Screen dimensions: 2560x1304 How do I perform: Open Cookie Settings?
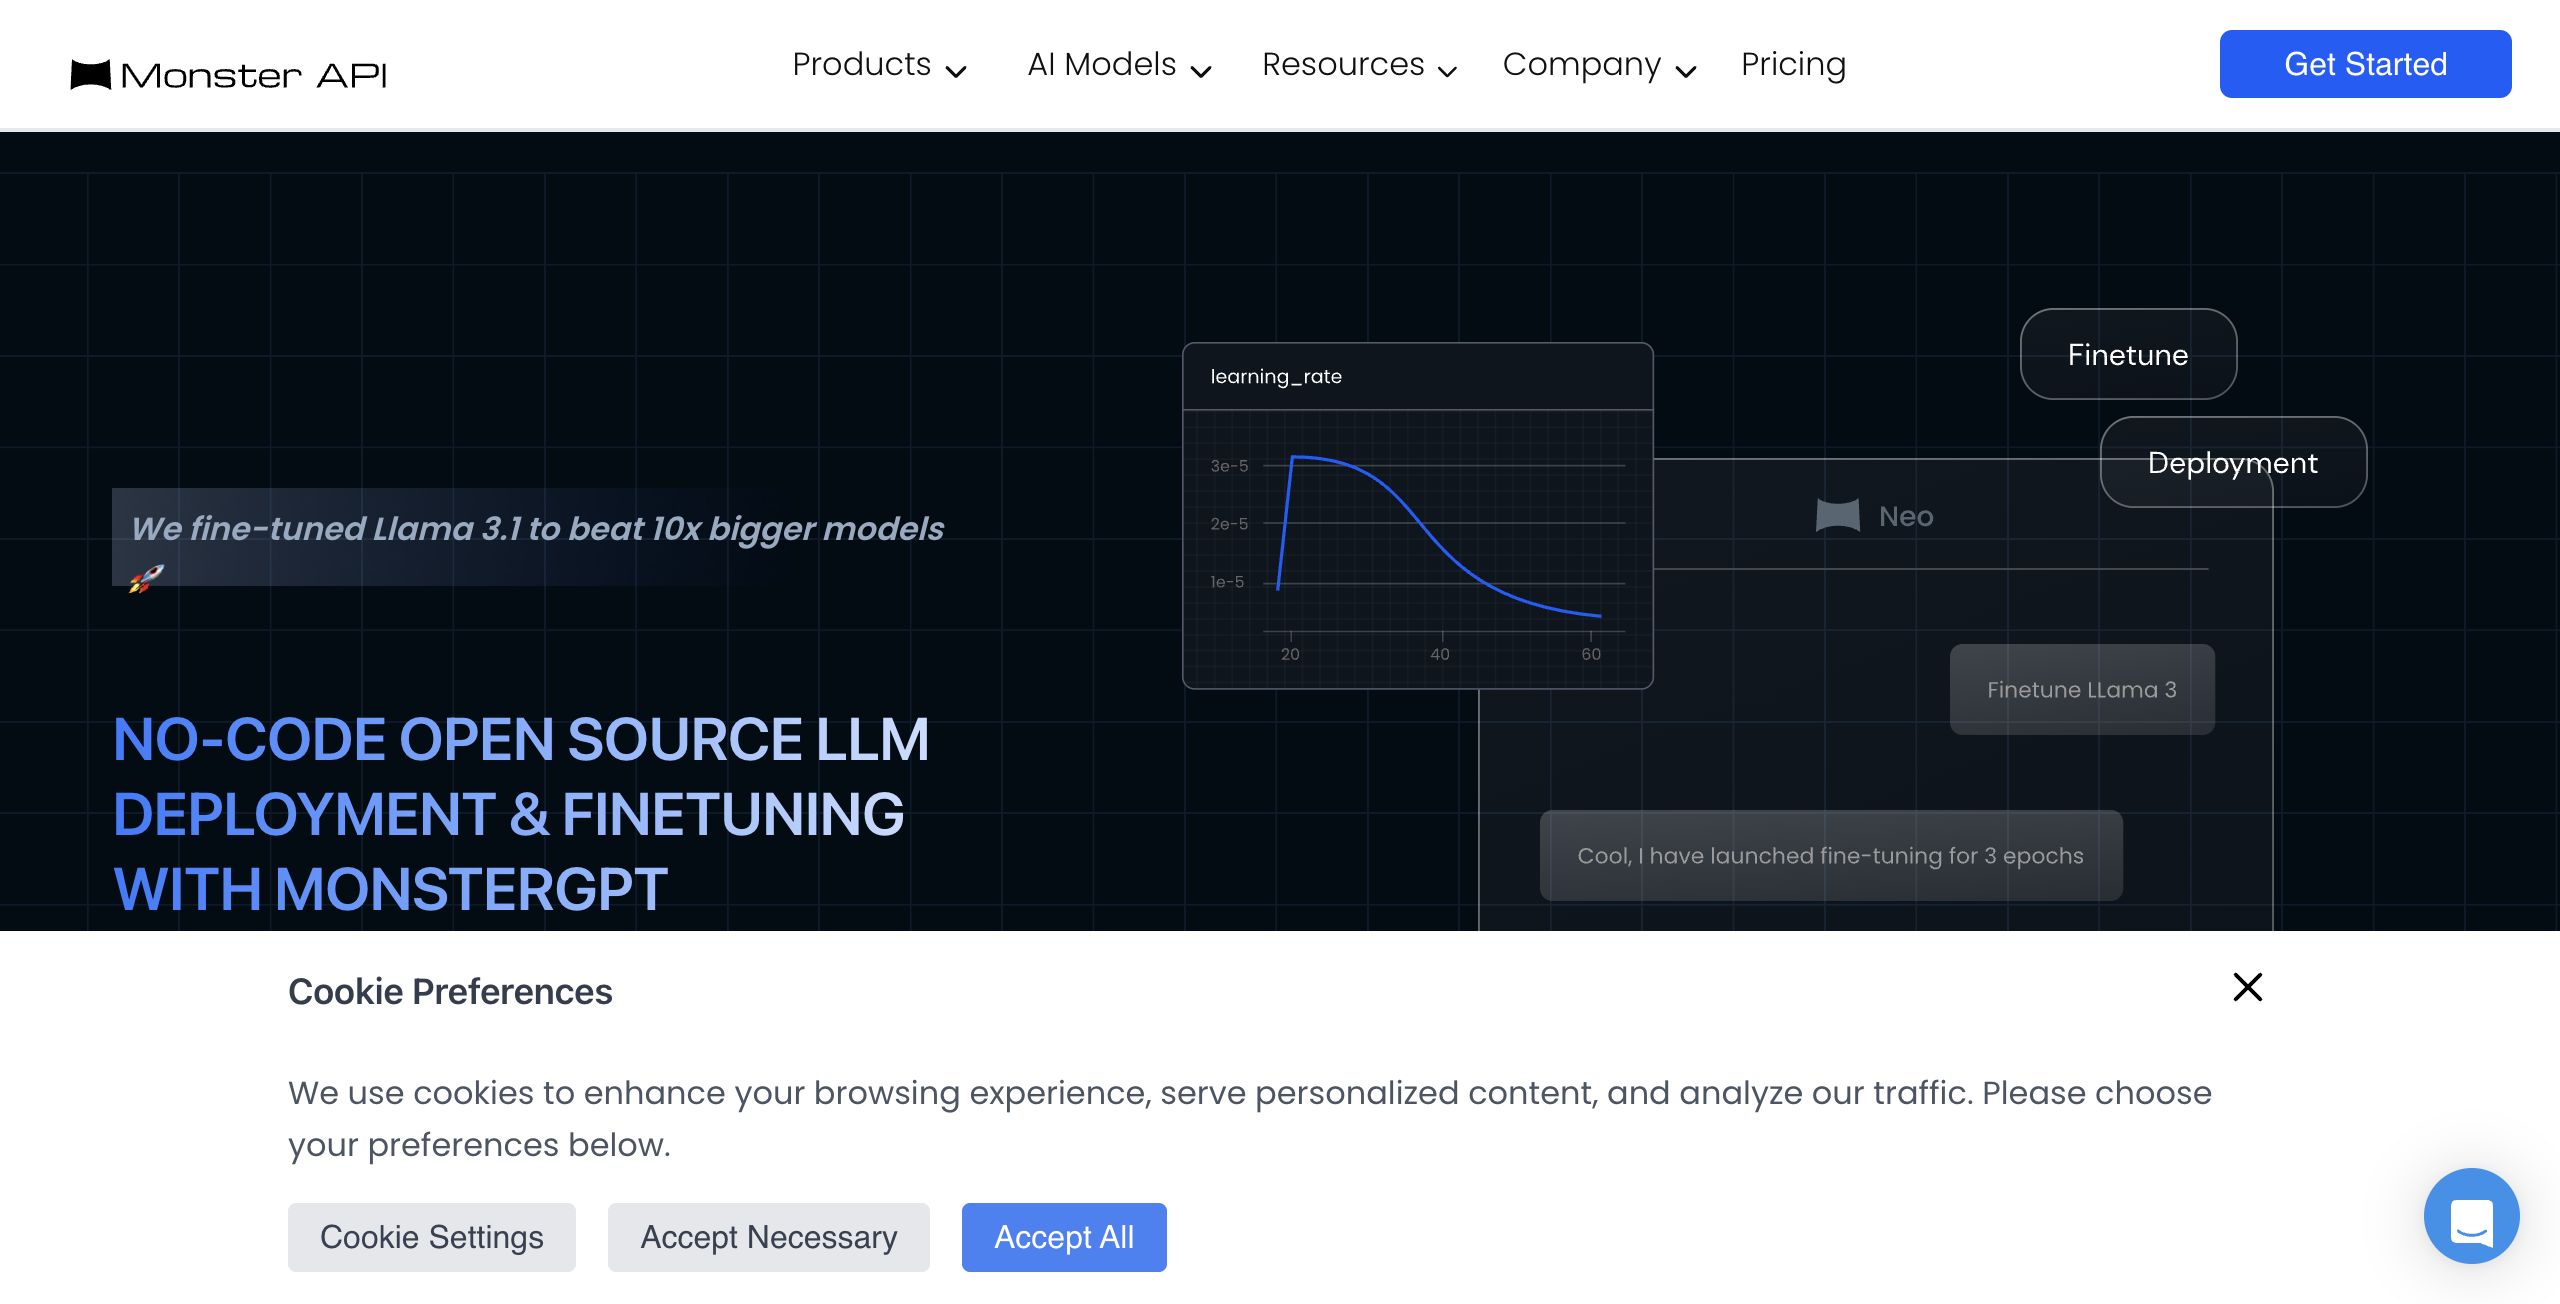pyautogui.click(x=432, y=1237)
